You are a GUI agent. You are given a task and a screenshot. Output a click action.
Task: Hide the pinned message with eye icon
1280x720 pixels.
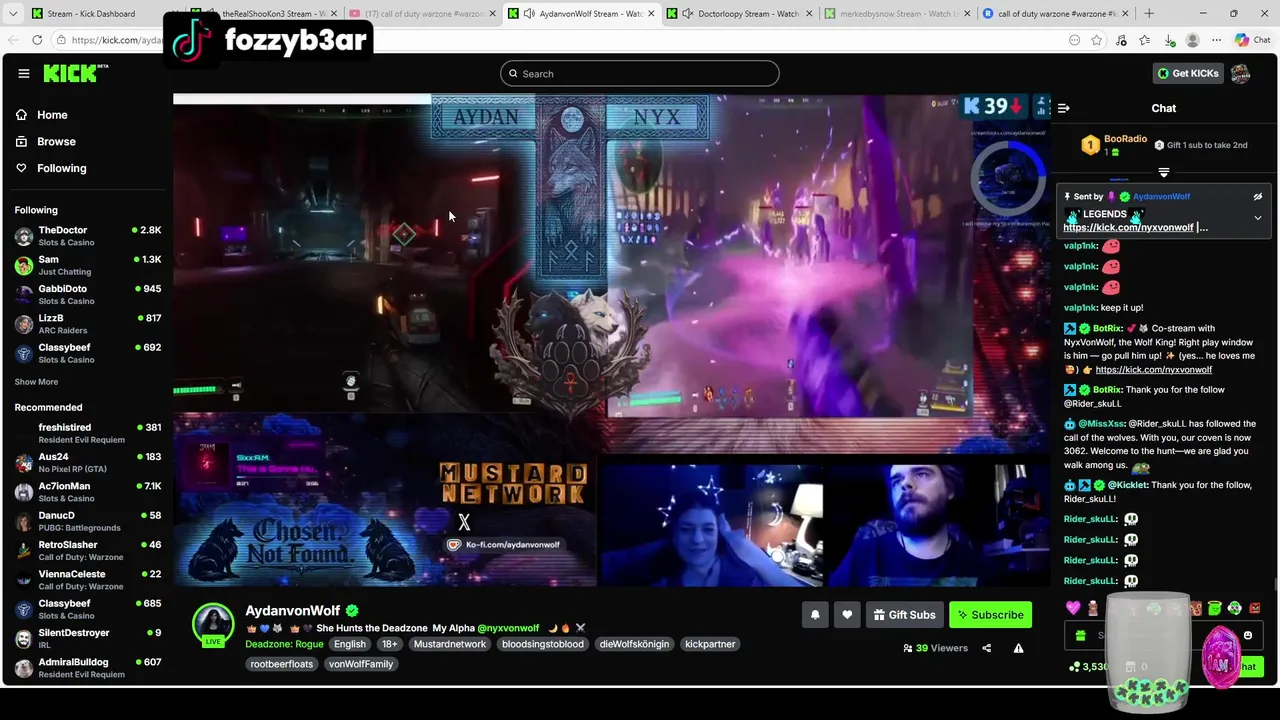click(1258, 197)
